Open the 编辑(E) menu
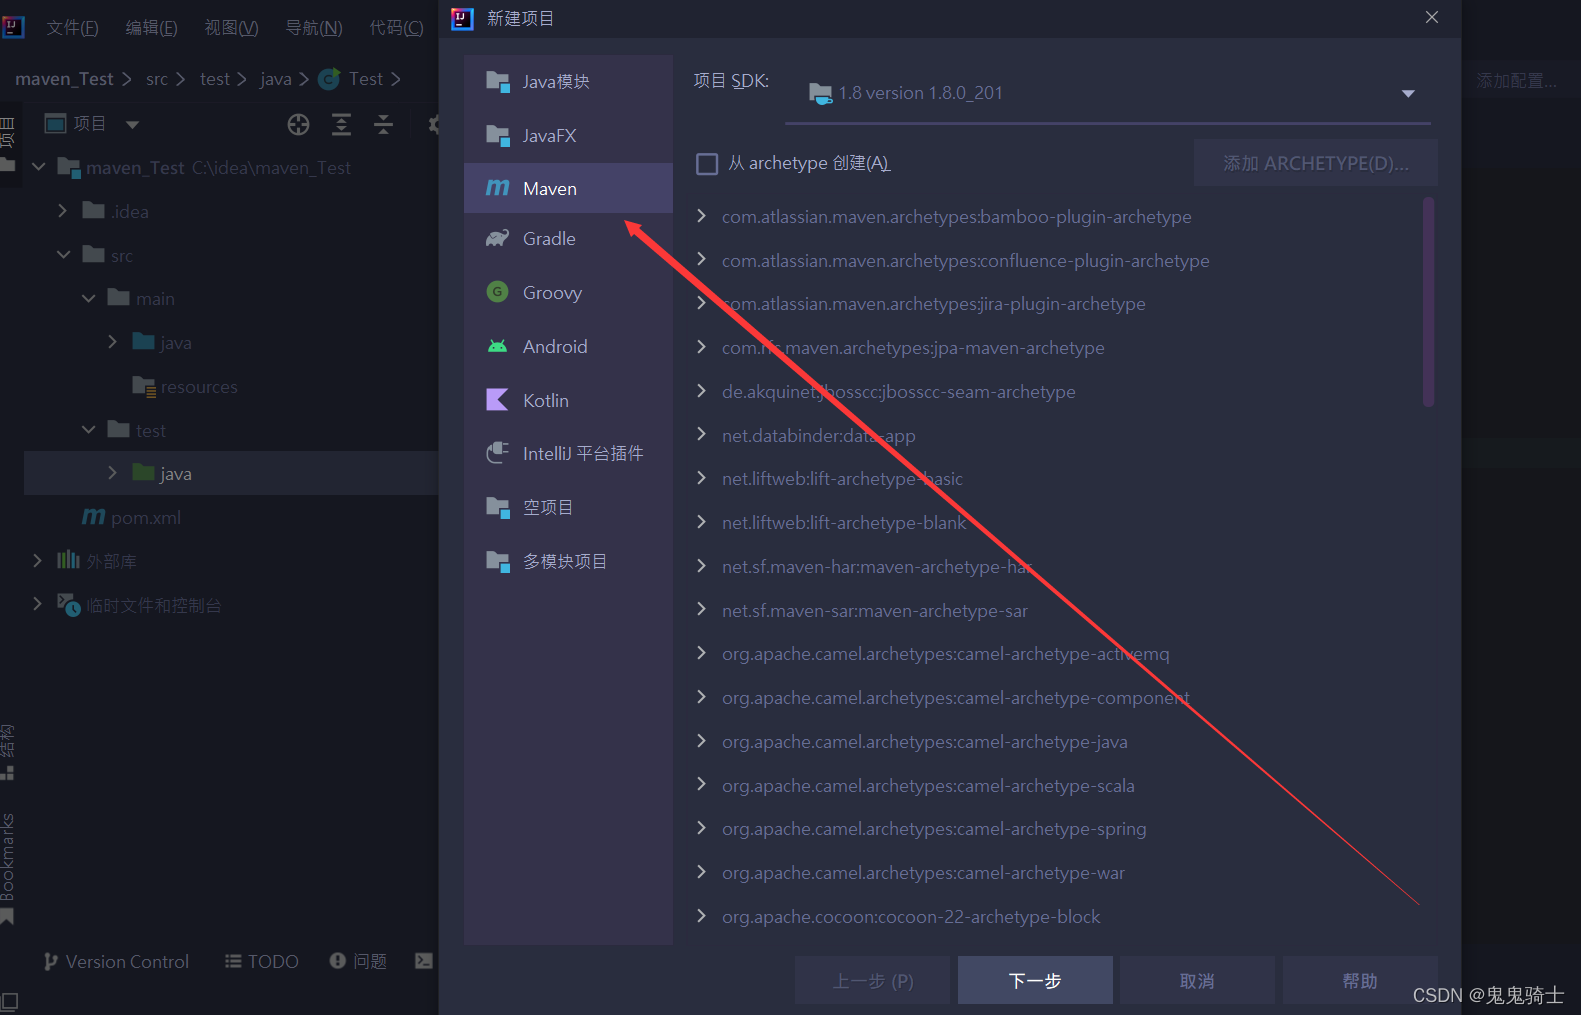Image resolution: width=1581 pixels, height=1015 pixels. click(x=151, y=27)
